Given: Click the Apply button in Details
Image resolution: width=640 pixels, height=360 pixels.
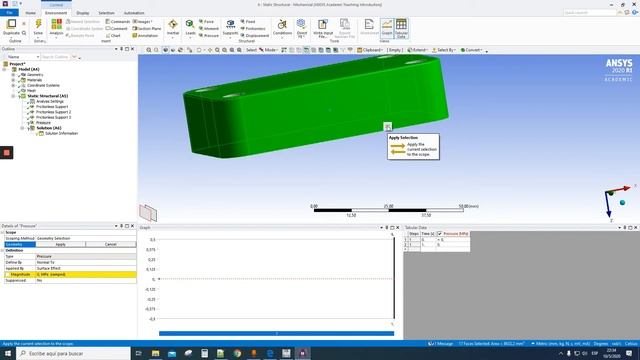Looking at the screenshot, I should [60, 244].
